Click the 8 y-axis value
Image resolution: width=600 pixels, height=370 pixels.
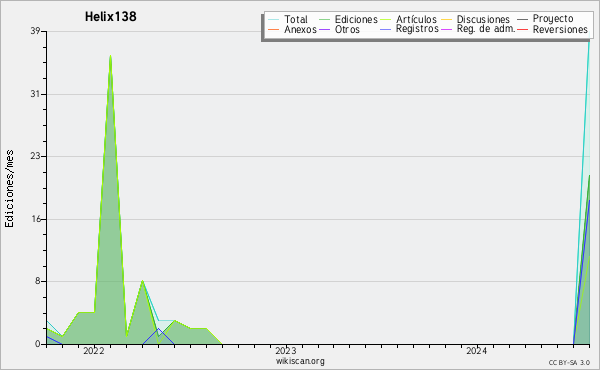click(x=38, y=281)
